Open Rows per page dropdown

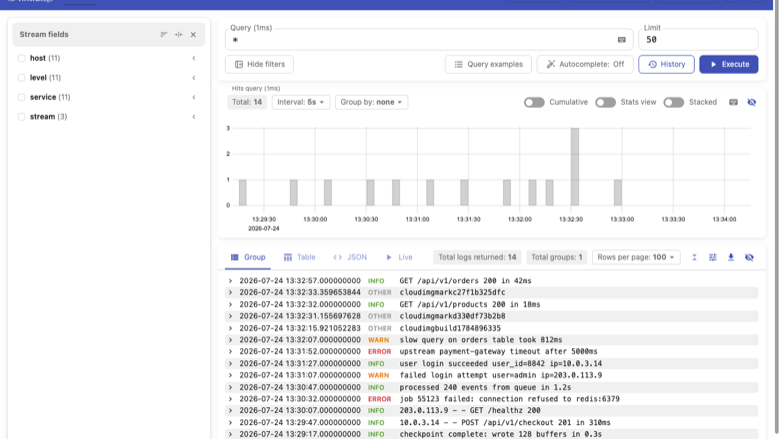click(636, 257)
